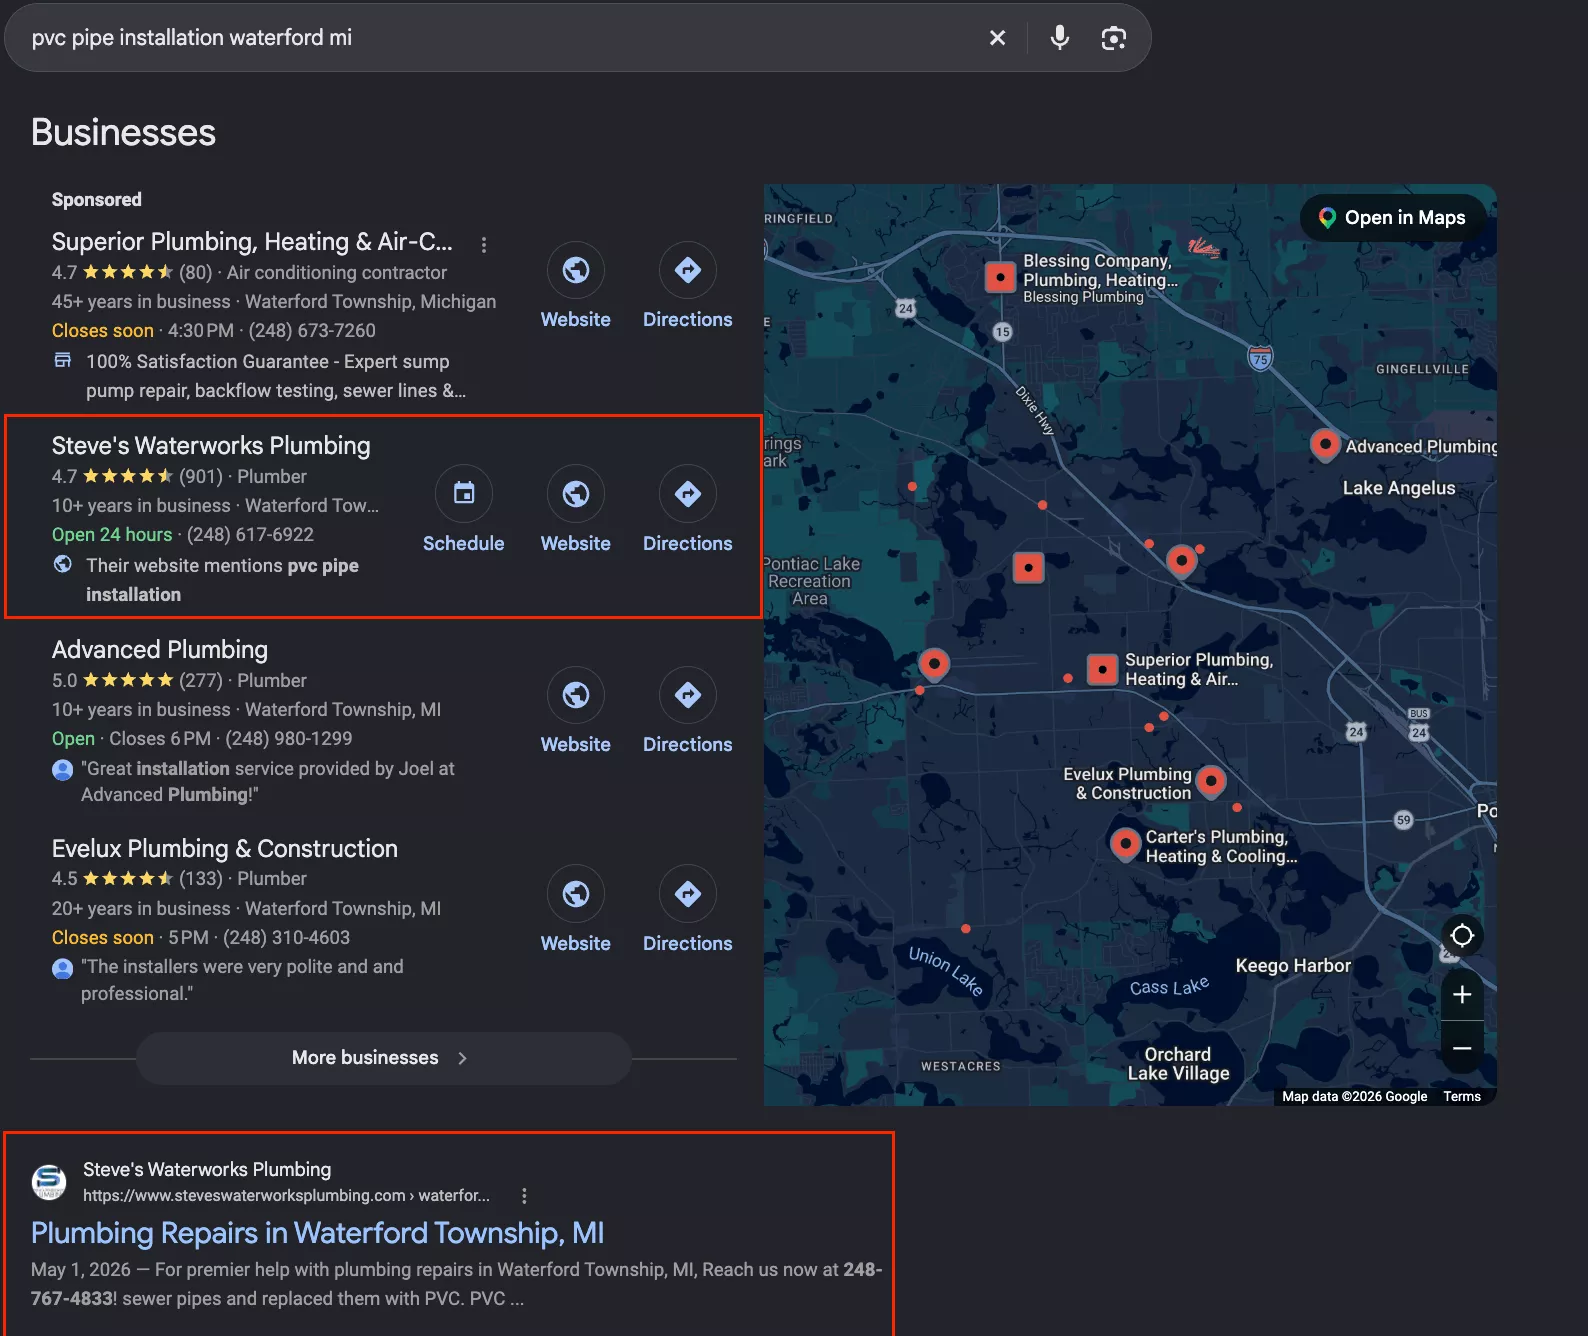Open Plumbing Repairs in Waterford Township, MI result
1588x1336 pixels.
[x=318, y=1233]
